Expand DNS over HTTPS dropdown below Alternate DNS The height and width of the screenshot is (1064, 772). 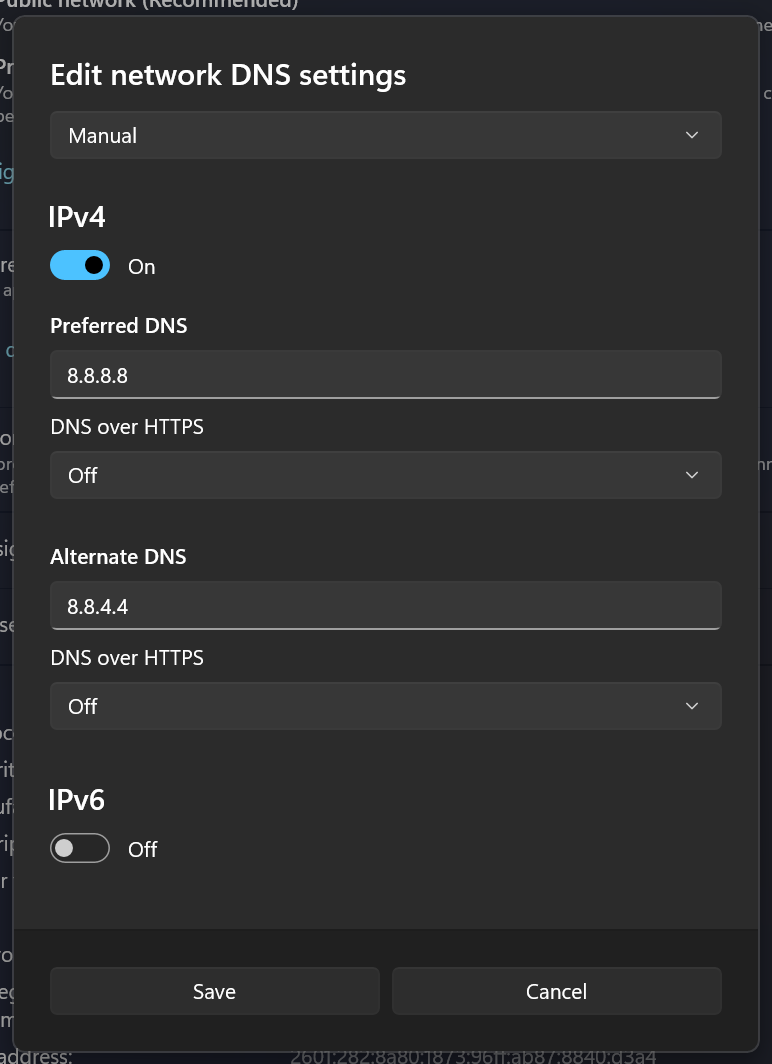[385, 706]
